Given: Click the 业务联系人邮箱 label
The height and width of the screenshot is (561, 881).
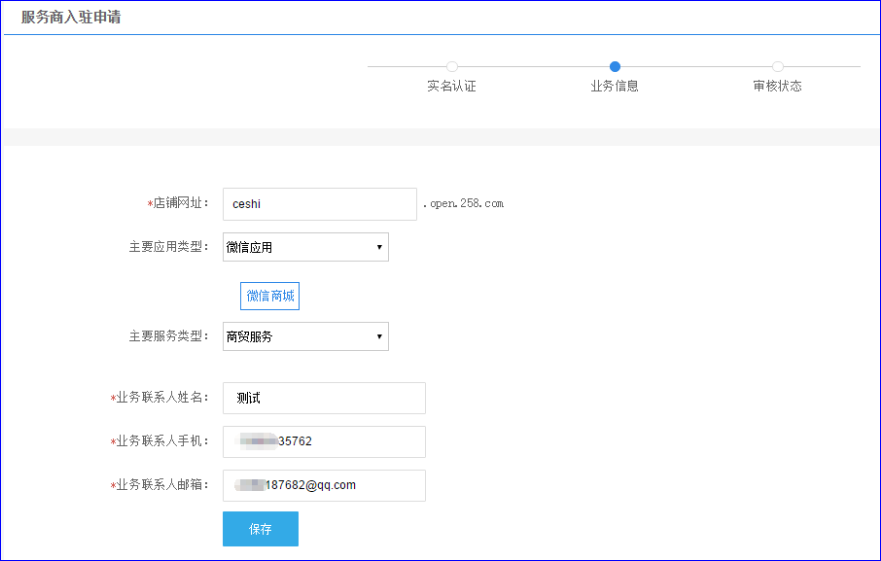Looking at the screenshot, I should coord(160,485).
